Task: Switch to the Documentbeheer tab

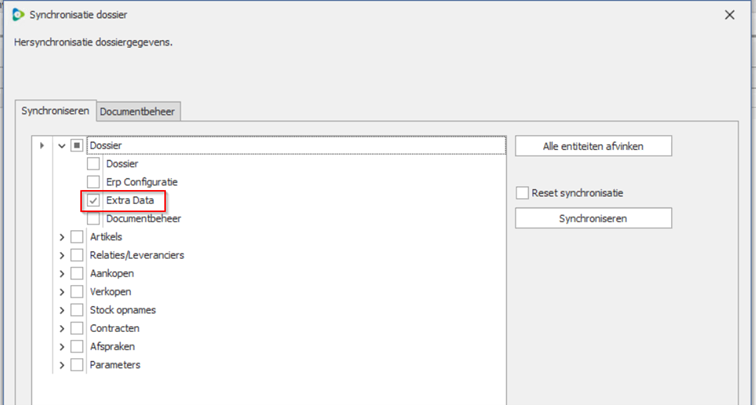Action: pos(138,112)
